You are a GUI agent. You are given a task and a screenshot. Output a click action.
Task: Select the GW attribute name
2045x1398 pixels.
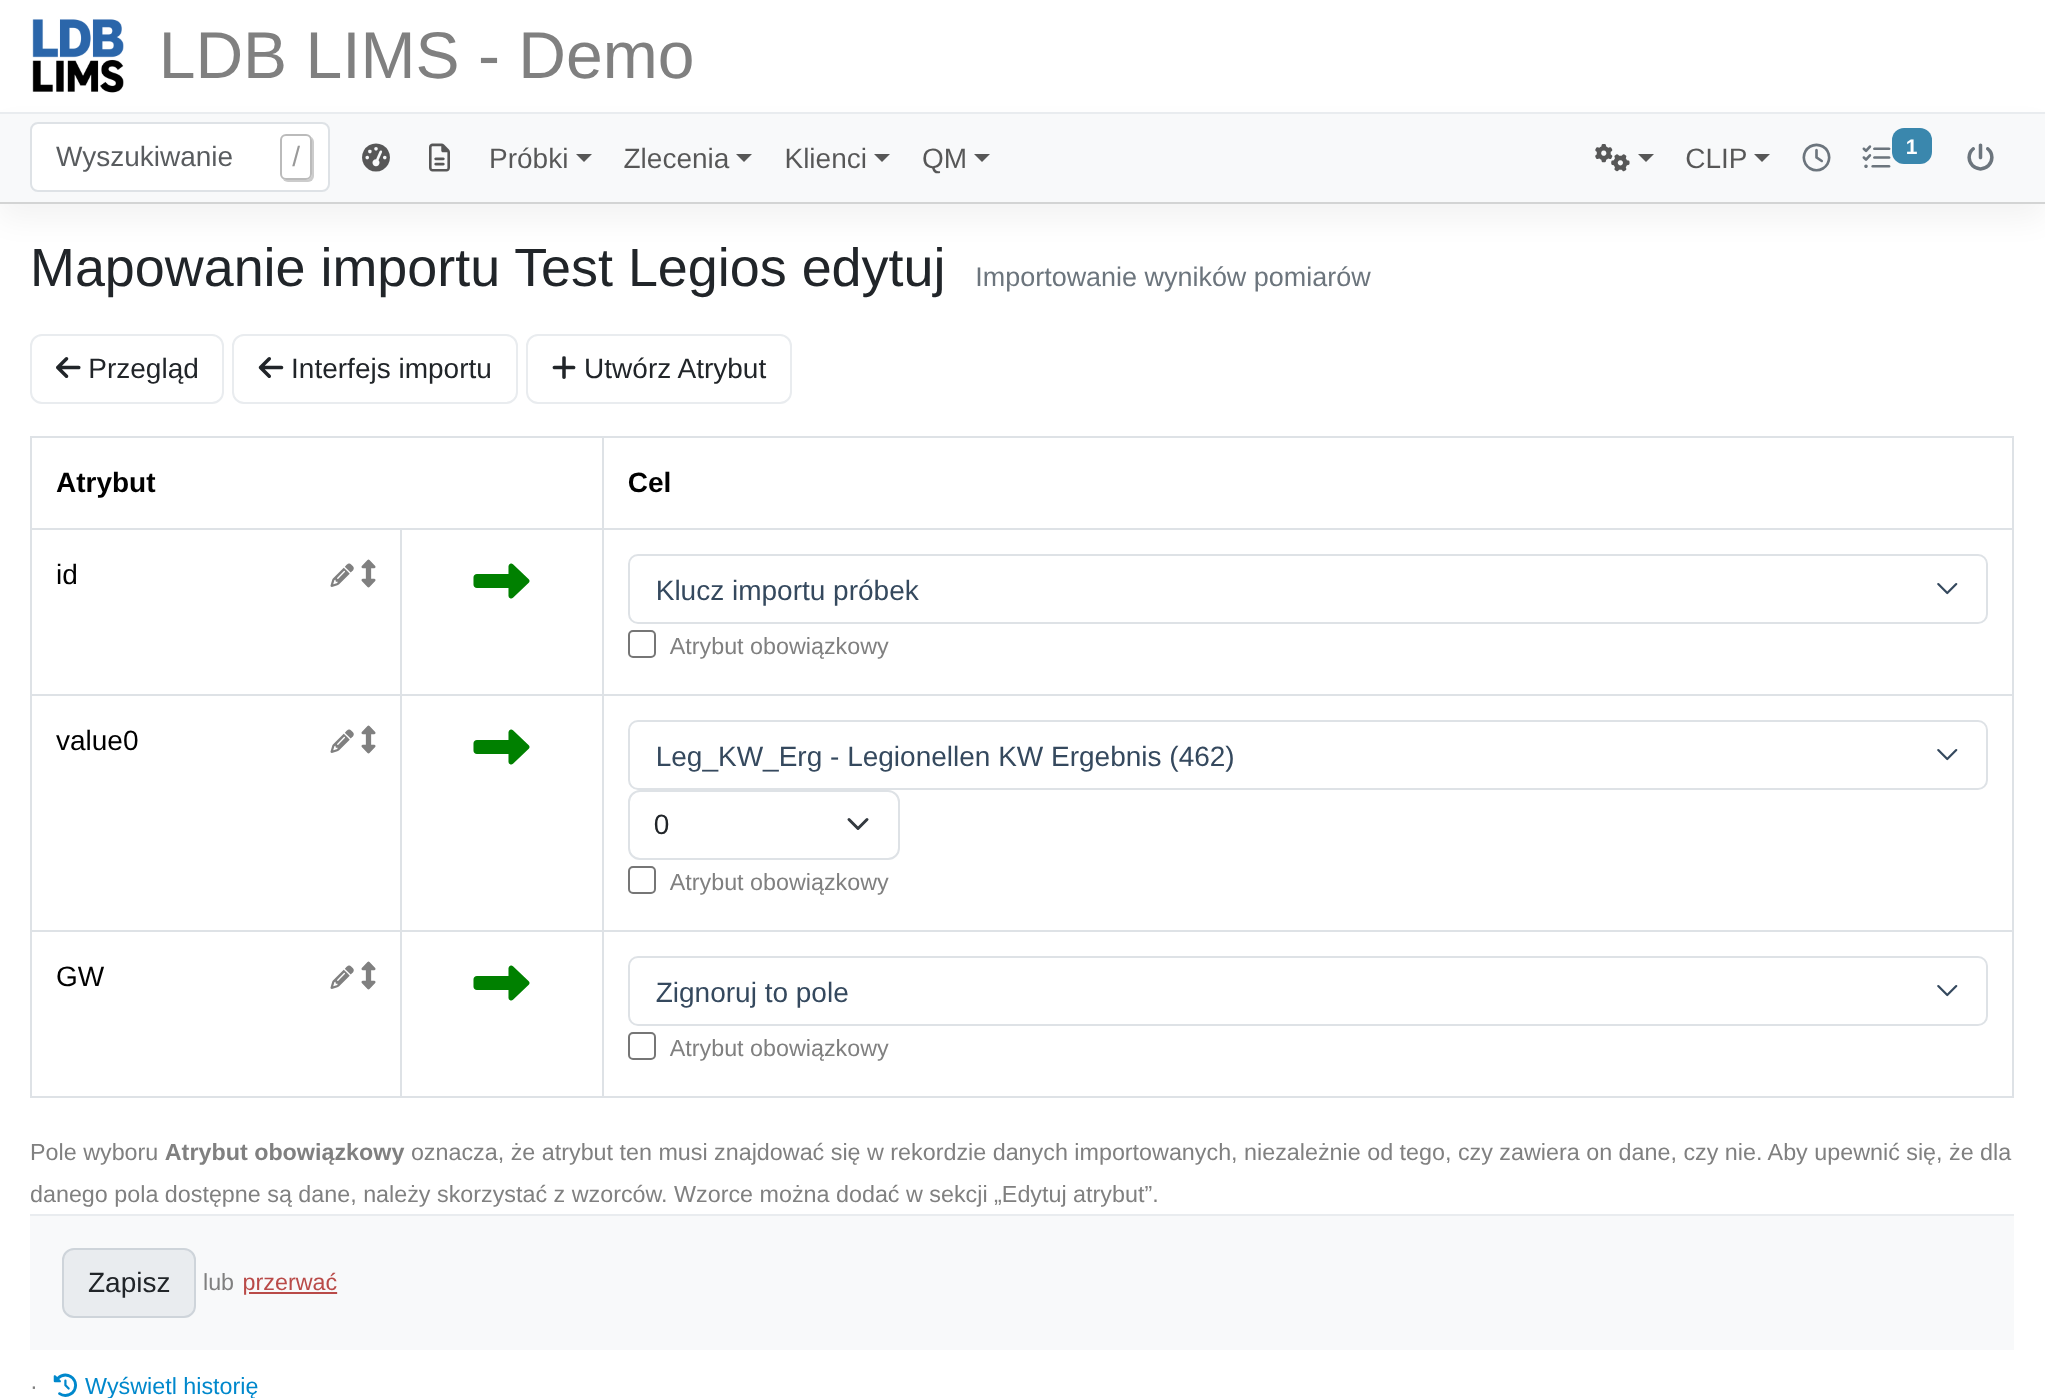tap(80, 977)
